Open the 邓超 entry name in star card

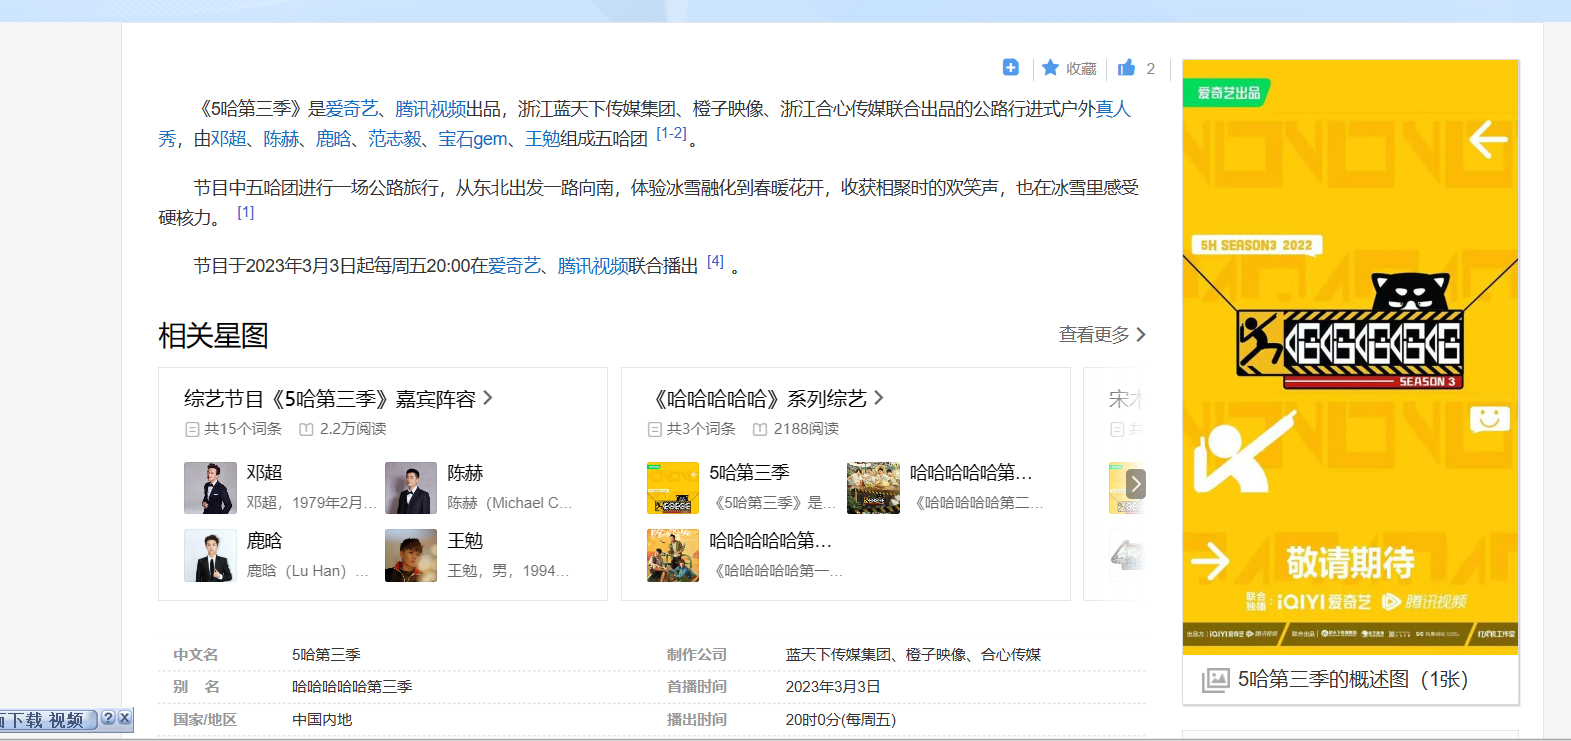(x=265, y=473)
